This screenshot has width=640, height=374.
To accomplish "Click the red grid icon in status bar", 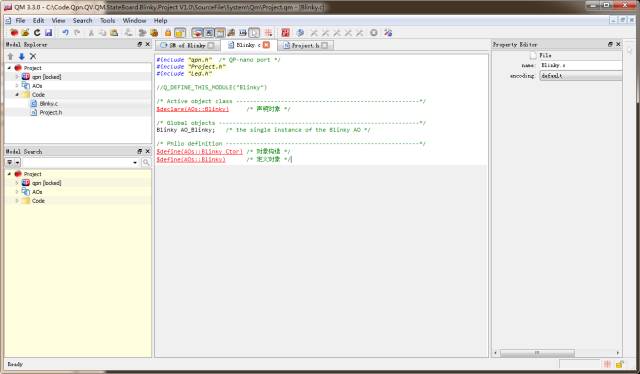I will click(x=607, y=364).
